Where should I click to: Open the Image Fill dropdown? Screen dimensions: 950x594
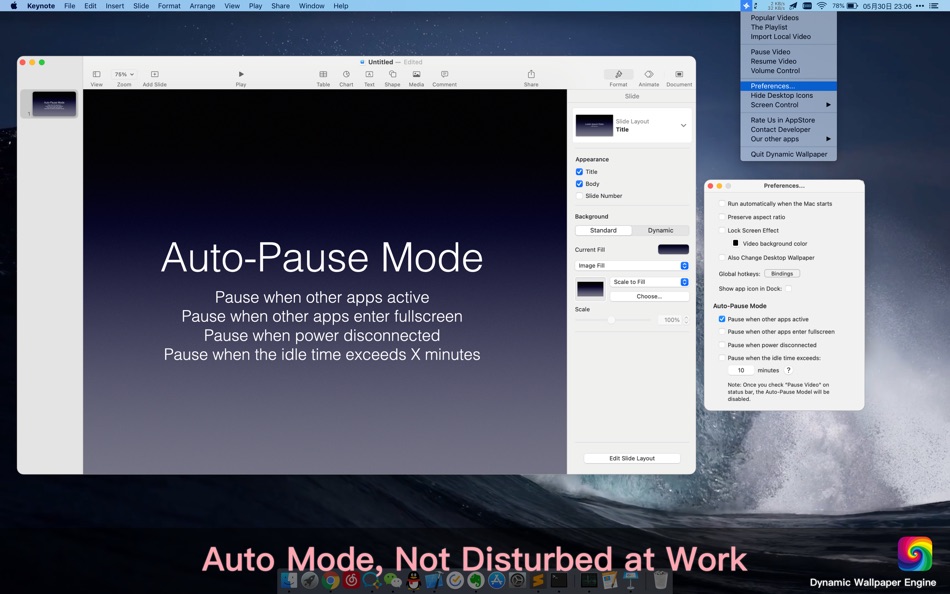[631, 265]
